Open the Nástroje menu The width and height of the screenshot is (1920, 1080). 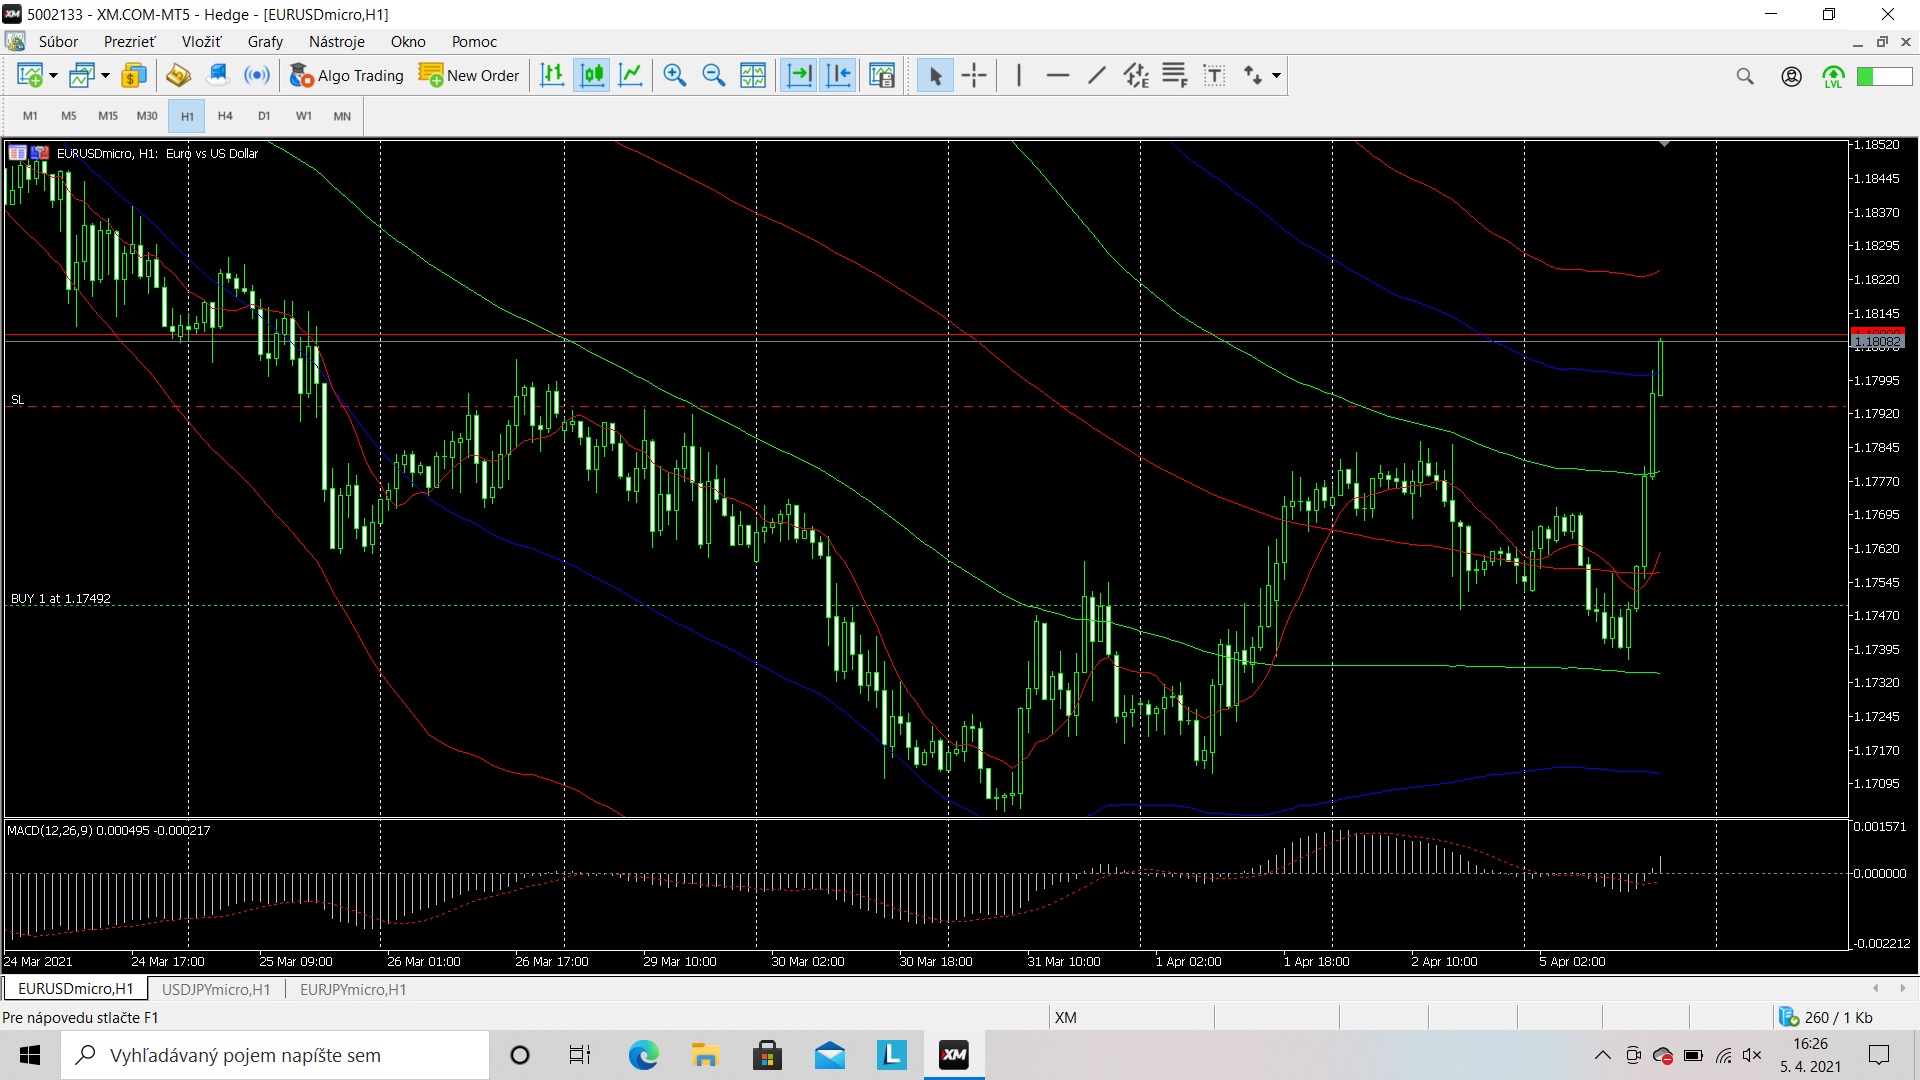337,41
